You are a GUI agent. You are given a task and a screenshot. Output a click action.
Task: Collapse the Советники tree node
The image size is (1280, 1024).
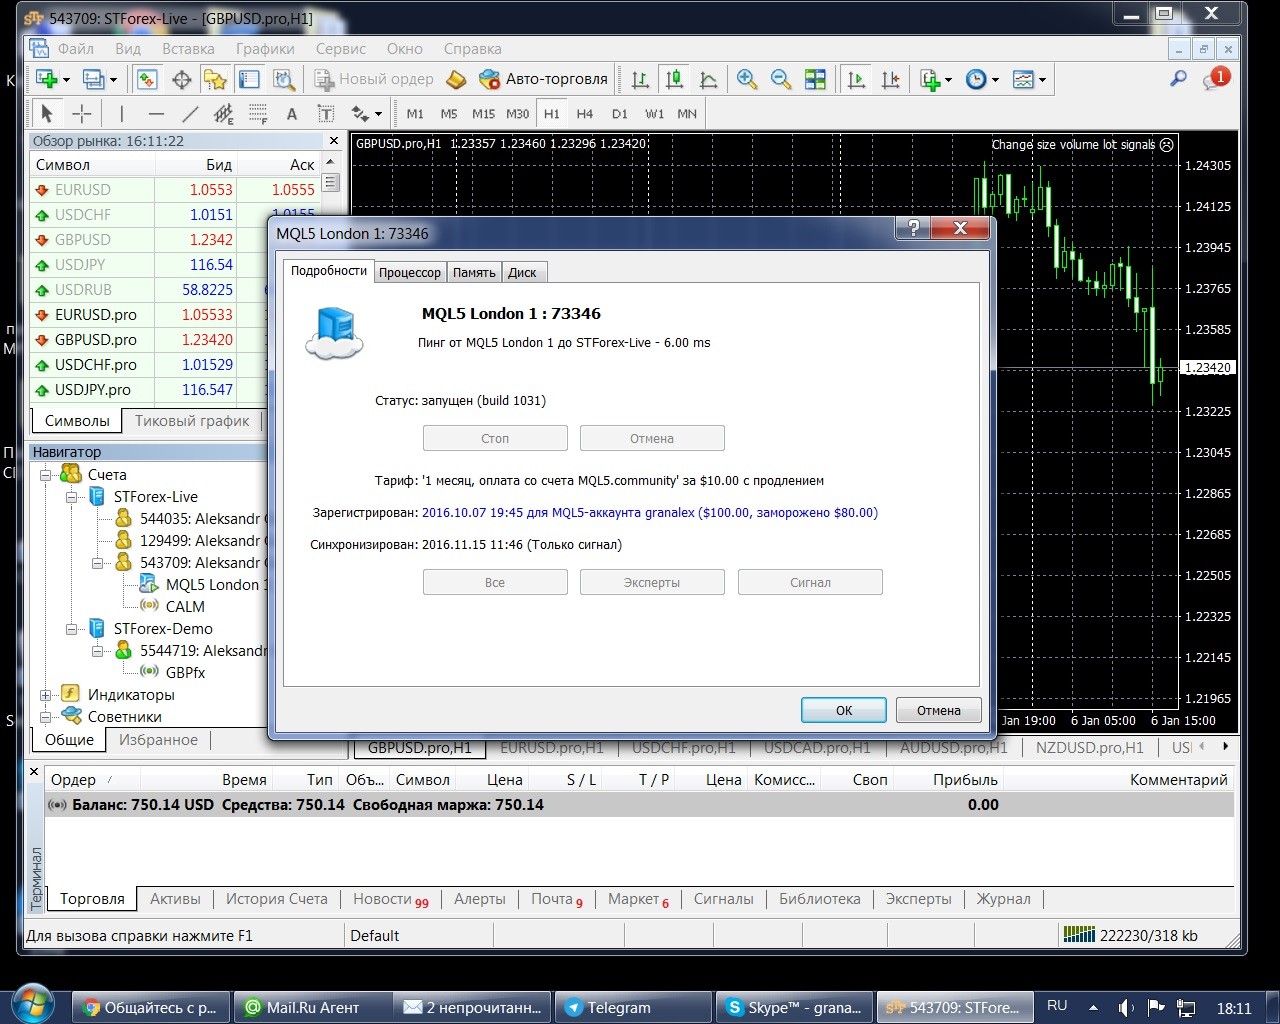45,716
